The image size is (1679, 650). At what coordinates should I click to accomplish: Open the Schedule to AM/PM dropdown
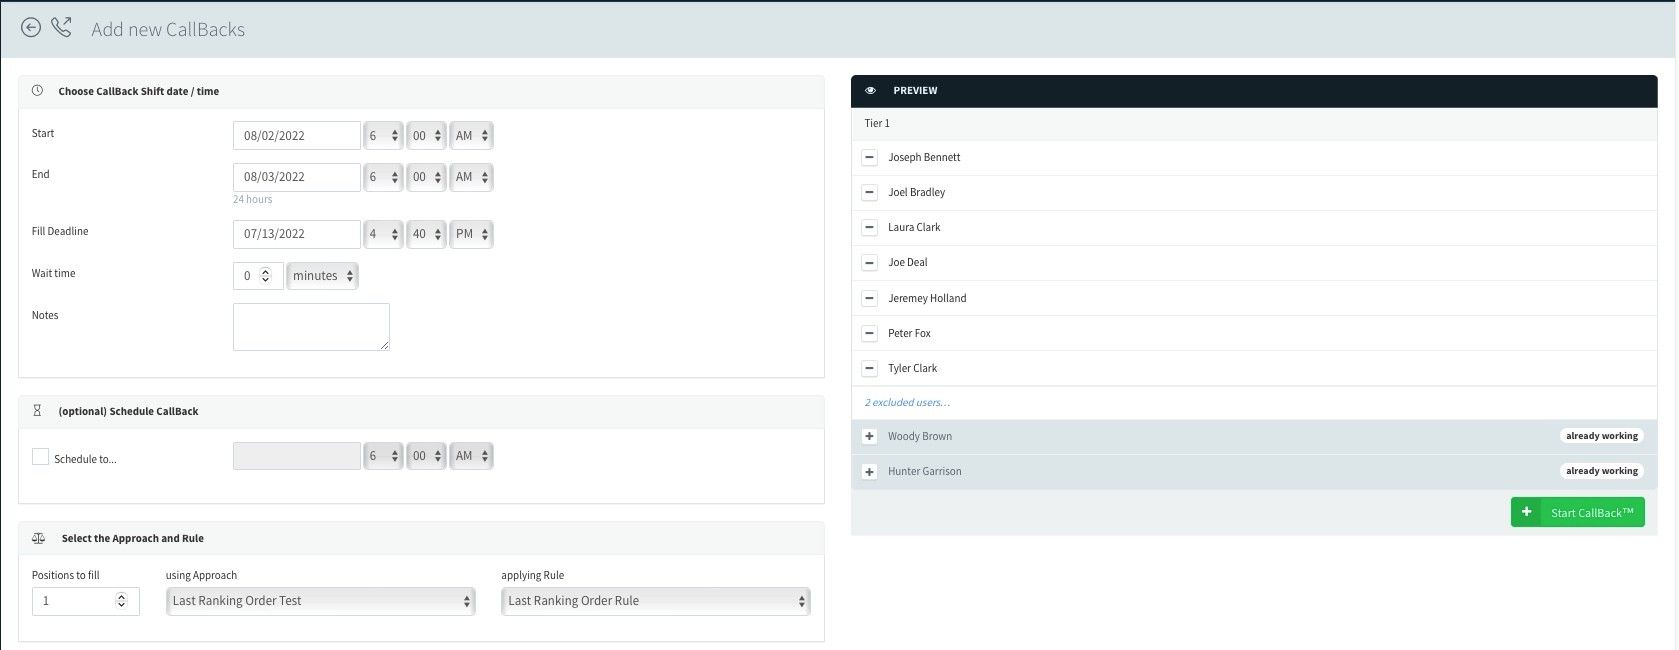pos(471,456)
